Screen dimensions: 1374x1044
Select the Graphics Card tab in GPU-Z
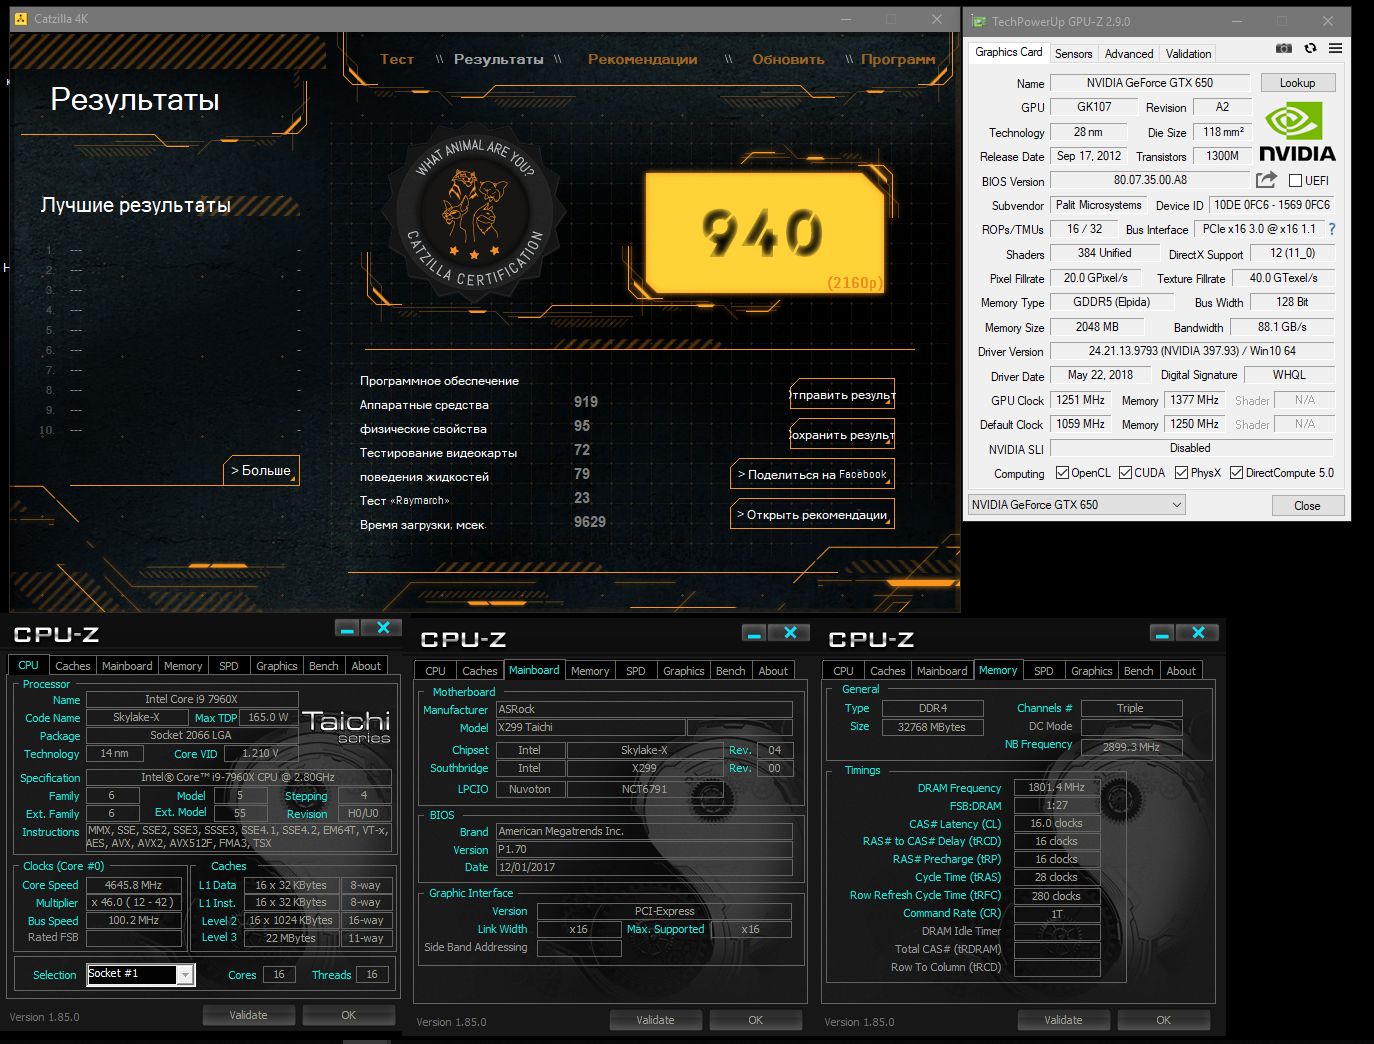[x=1008, y=52]
